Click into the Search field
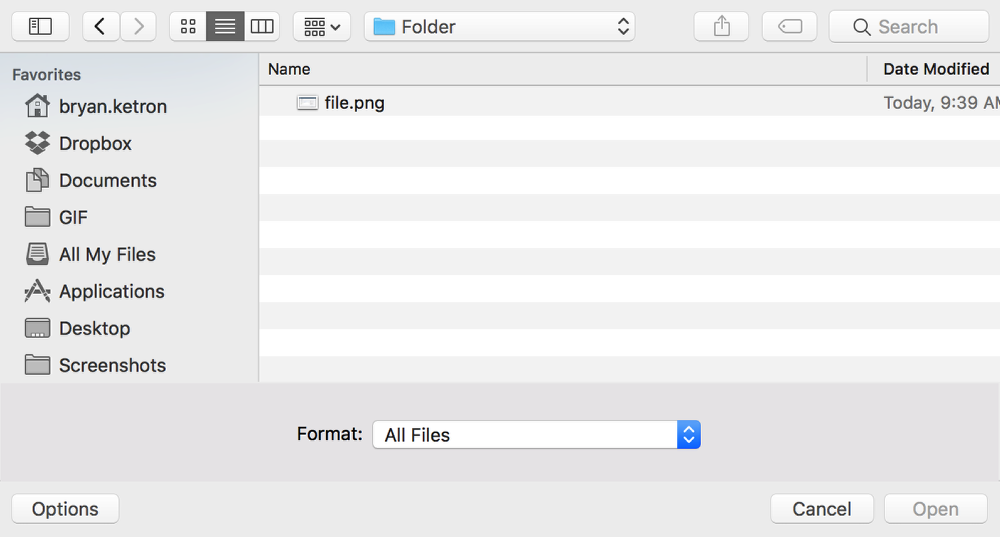This screenshot has height=537, width=1000. tap(909, 26)
